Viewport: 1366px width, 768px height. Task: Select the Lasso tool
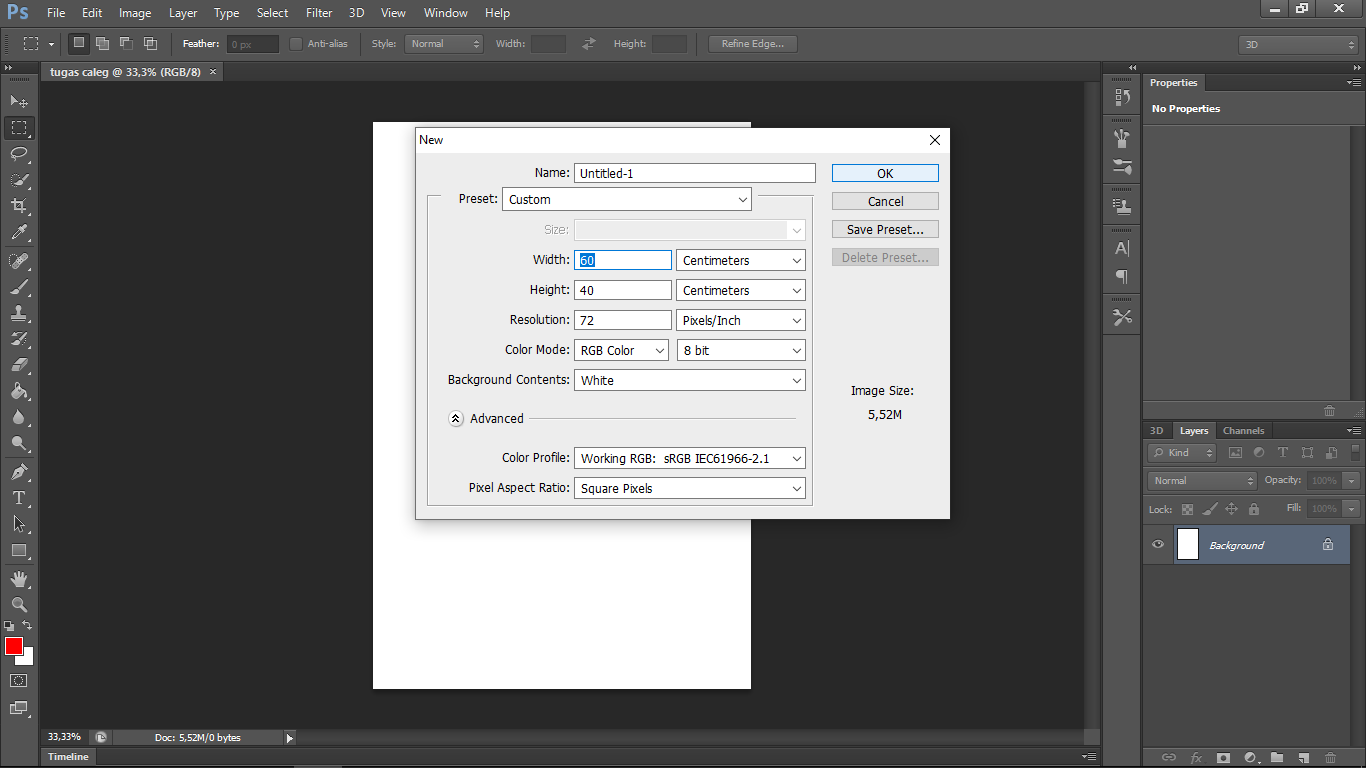pos(19,154)
